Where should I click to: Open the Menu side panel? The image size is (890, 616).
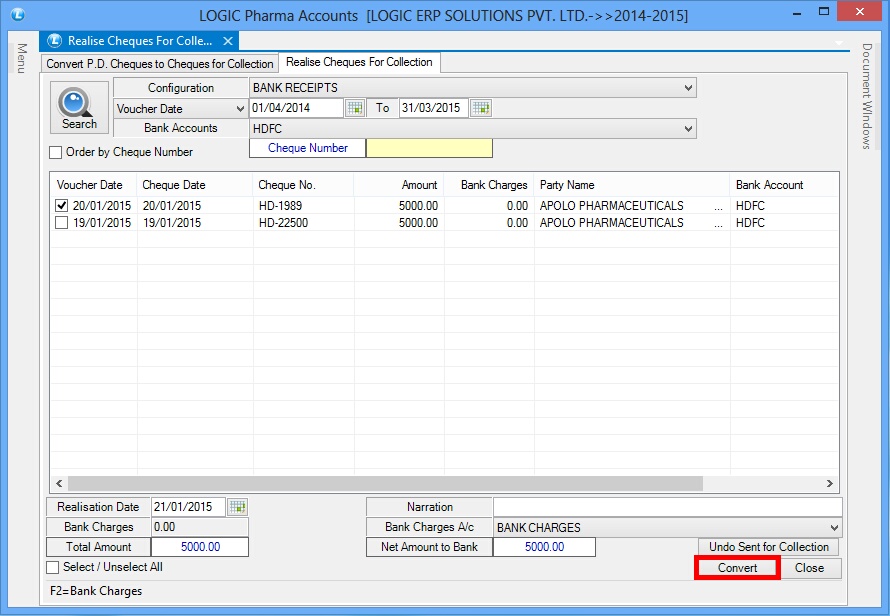pos(20,58)
